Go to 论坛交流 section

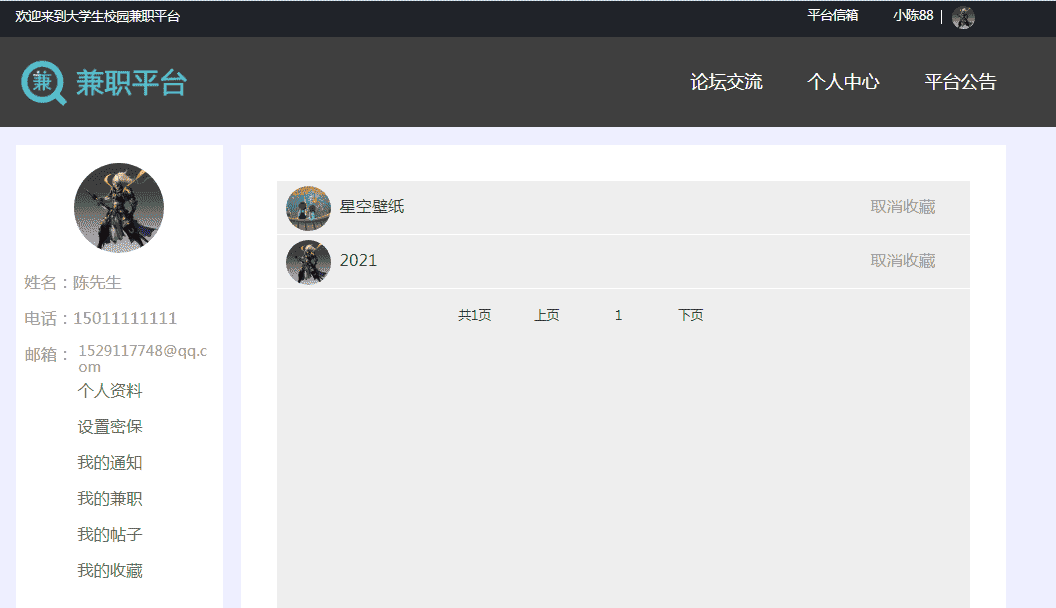(726, 82)
